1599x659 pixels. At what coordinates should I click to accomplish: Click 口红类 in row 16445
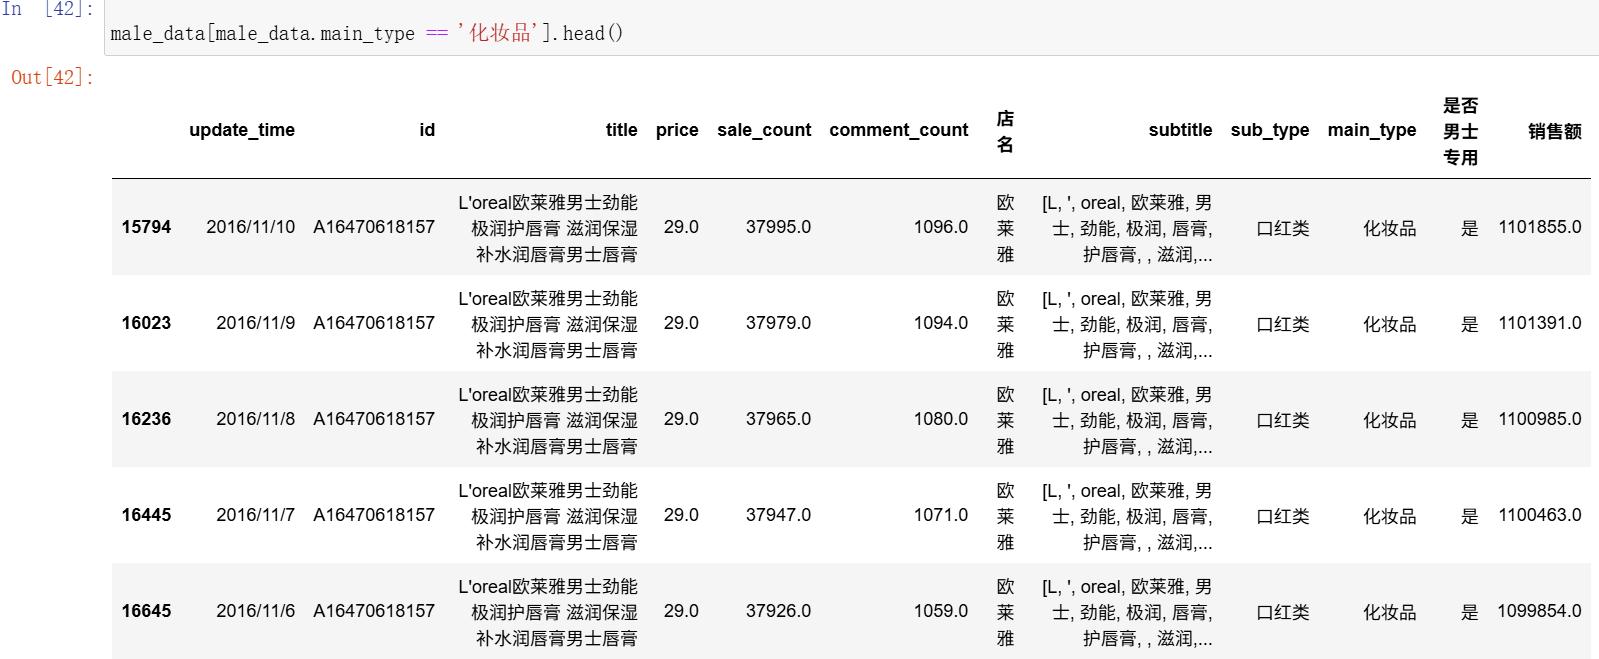point(1283,516)
